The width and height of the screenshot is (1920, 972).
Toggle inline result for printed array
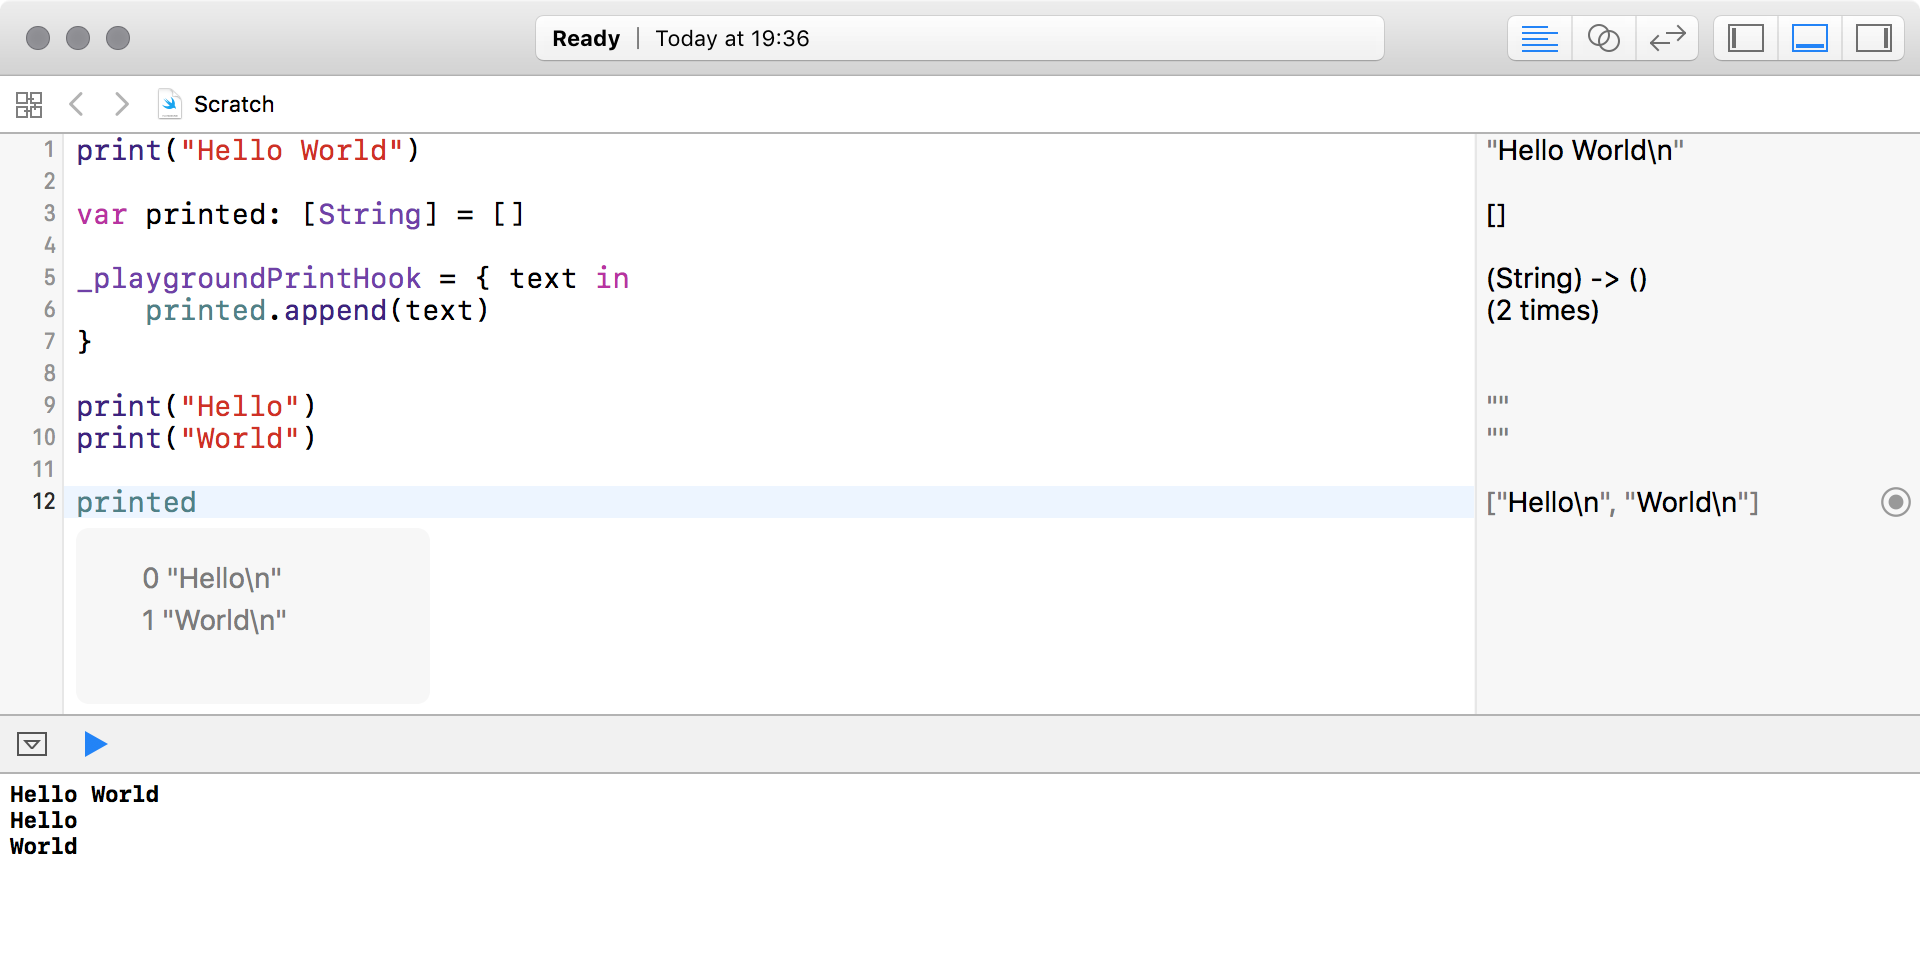[1895, 502]
